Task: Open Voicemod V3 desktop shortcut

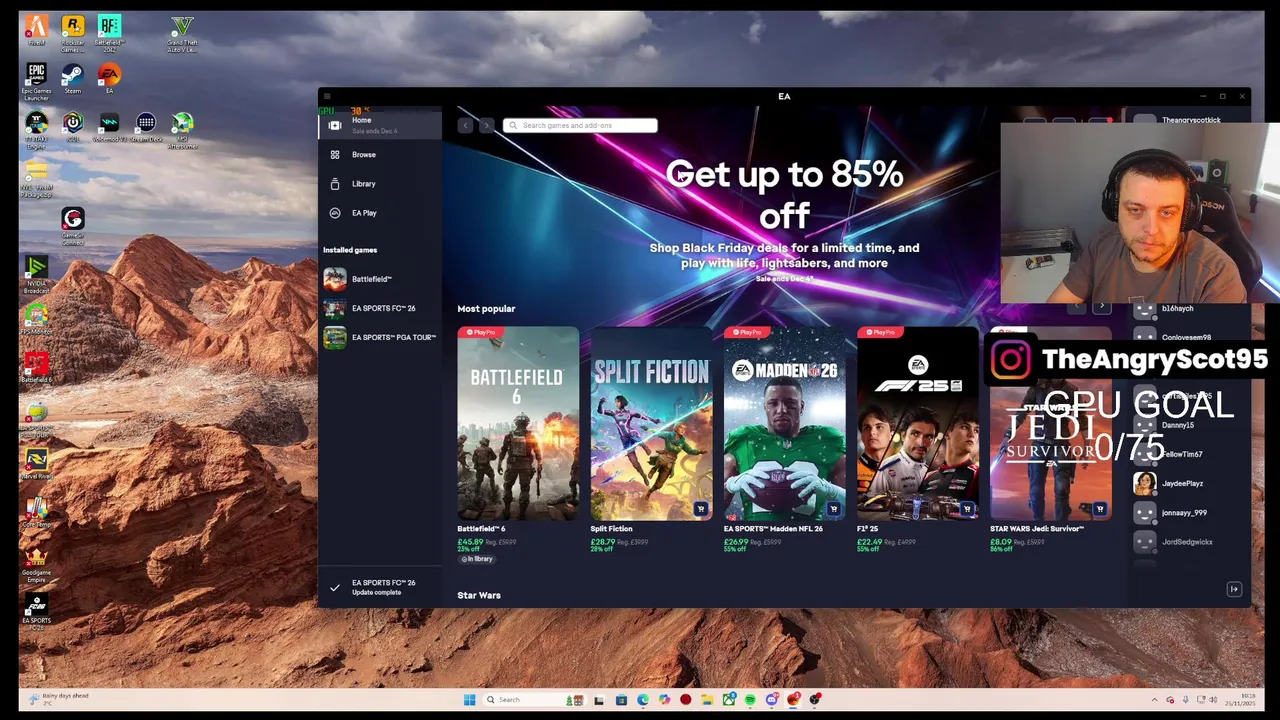Action: tap(109, 127)
